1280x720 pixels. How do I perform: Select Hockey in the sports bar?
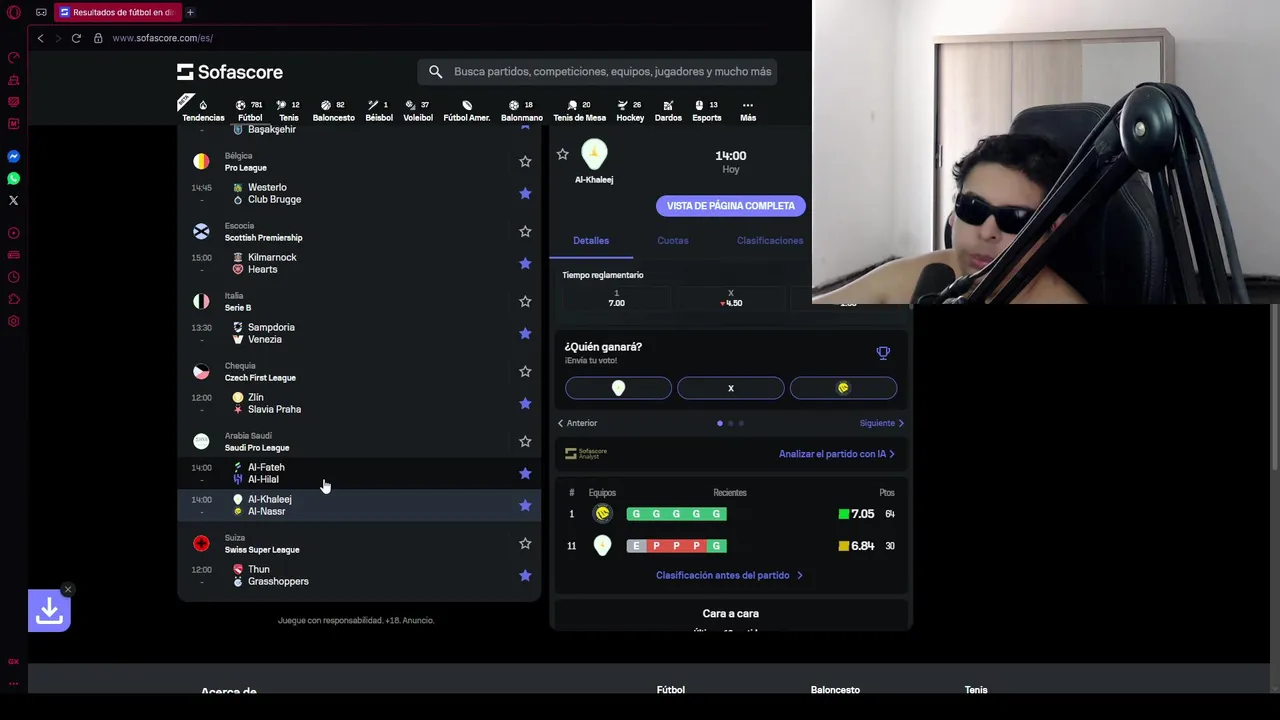point(630,110)
